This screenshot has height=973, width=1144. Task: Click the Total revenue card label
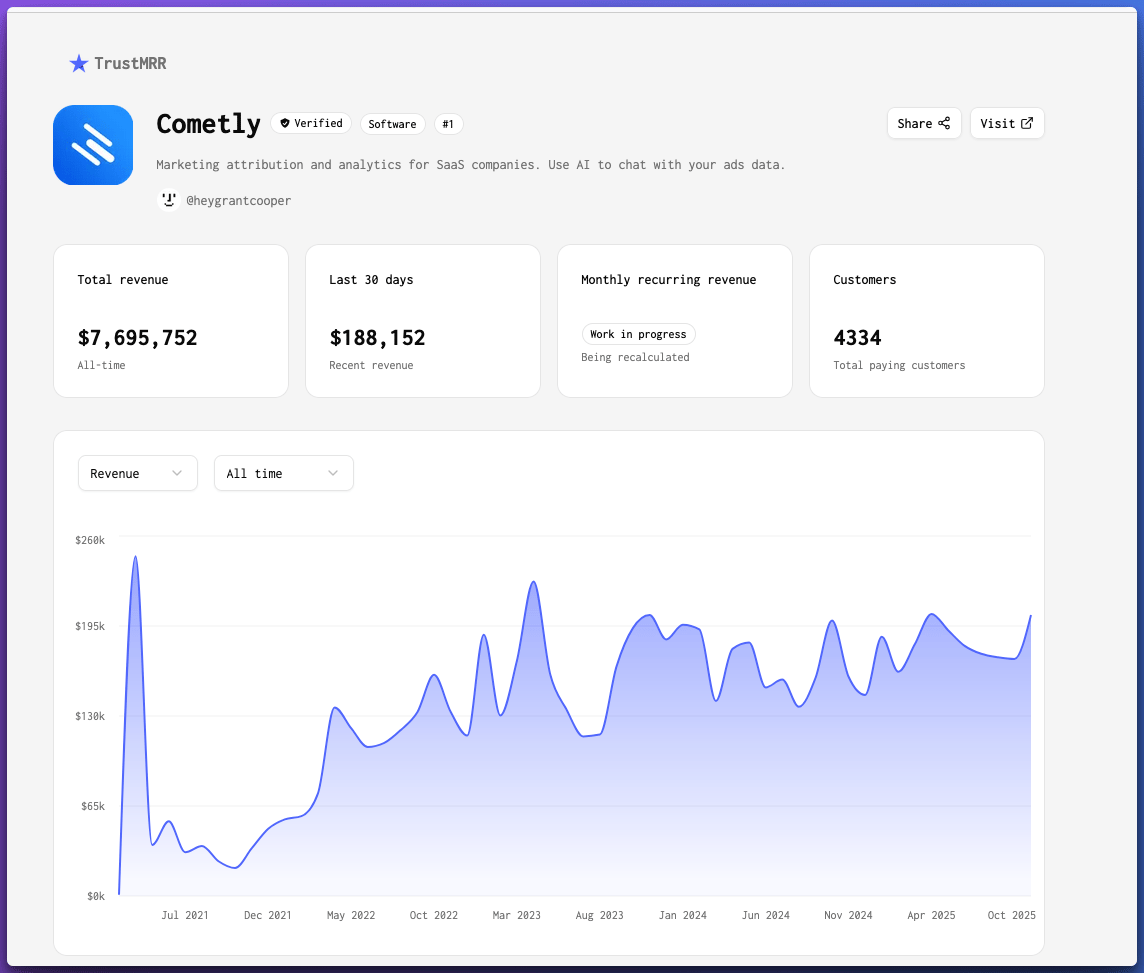pos(123,279)
